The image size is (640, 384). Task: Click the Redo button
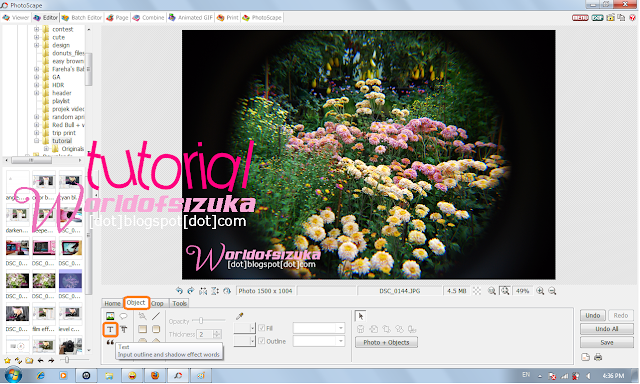(x=621, y=315)
